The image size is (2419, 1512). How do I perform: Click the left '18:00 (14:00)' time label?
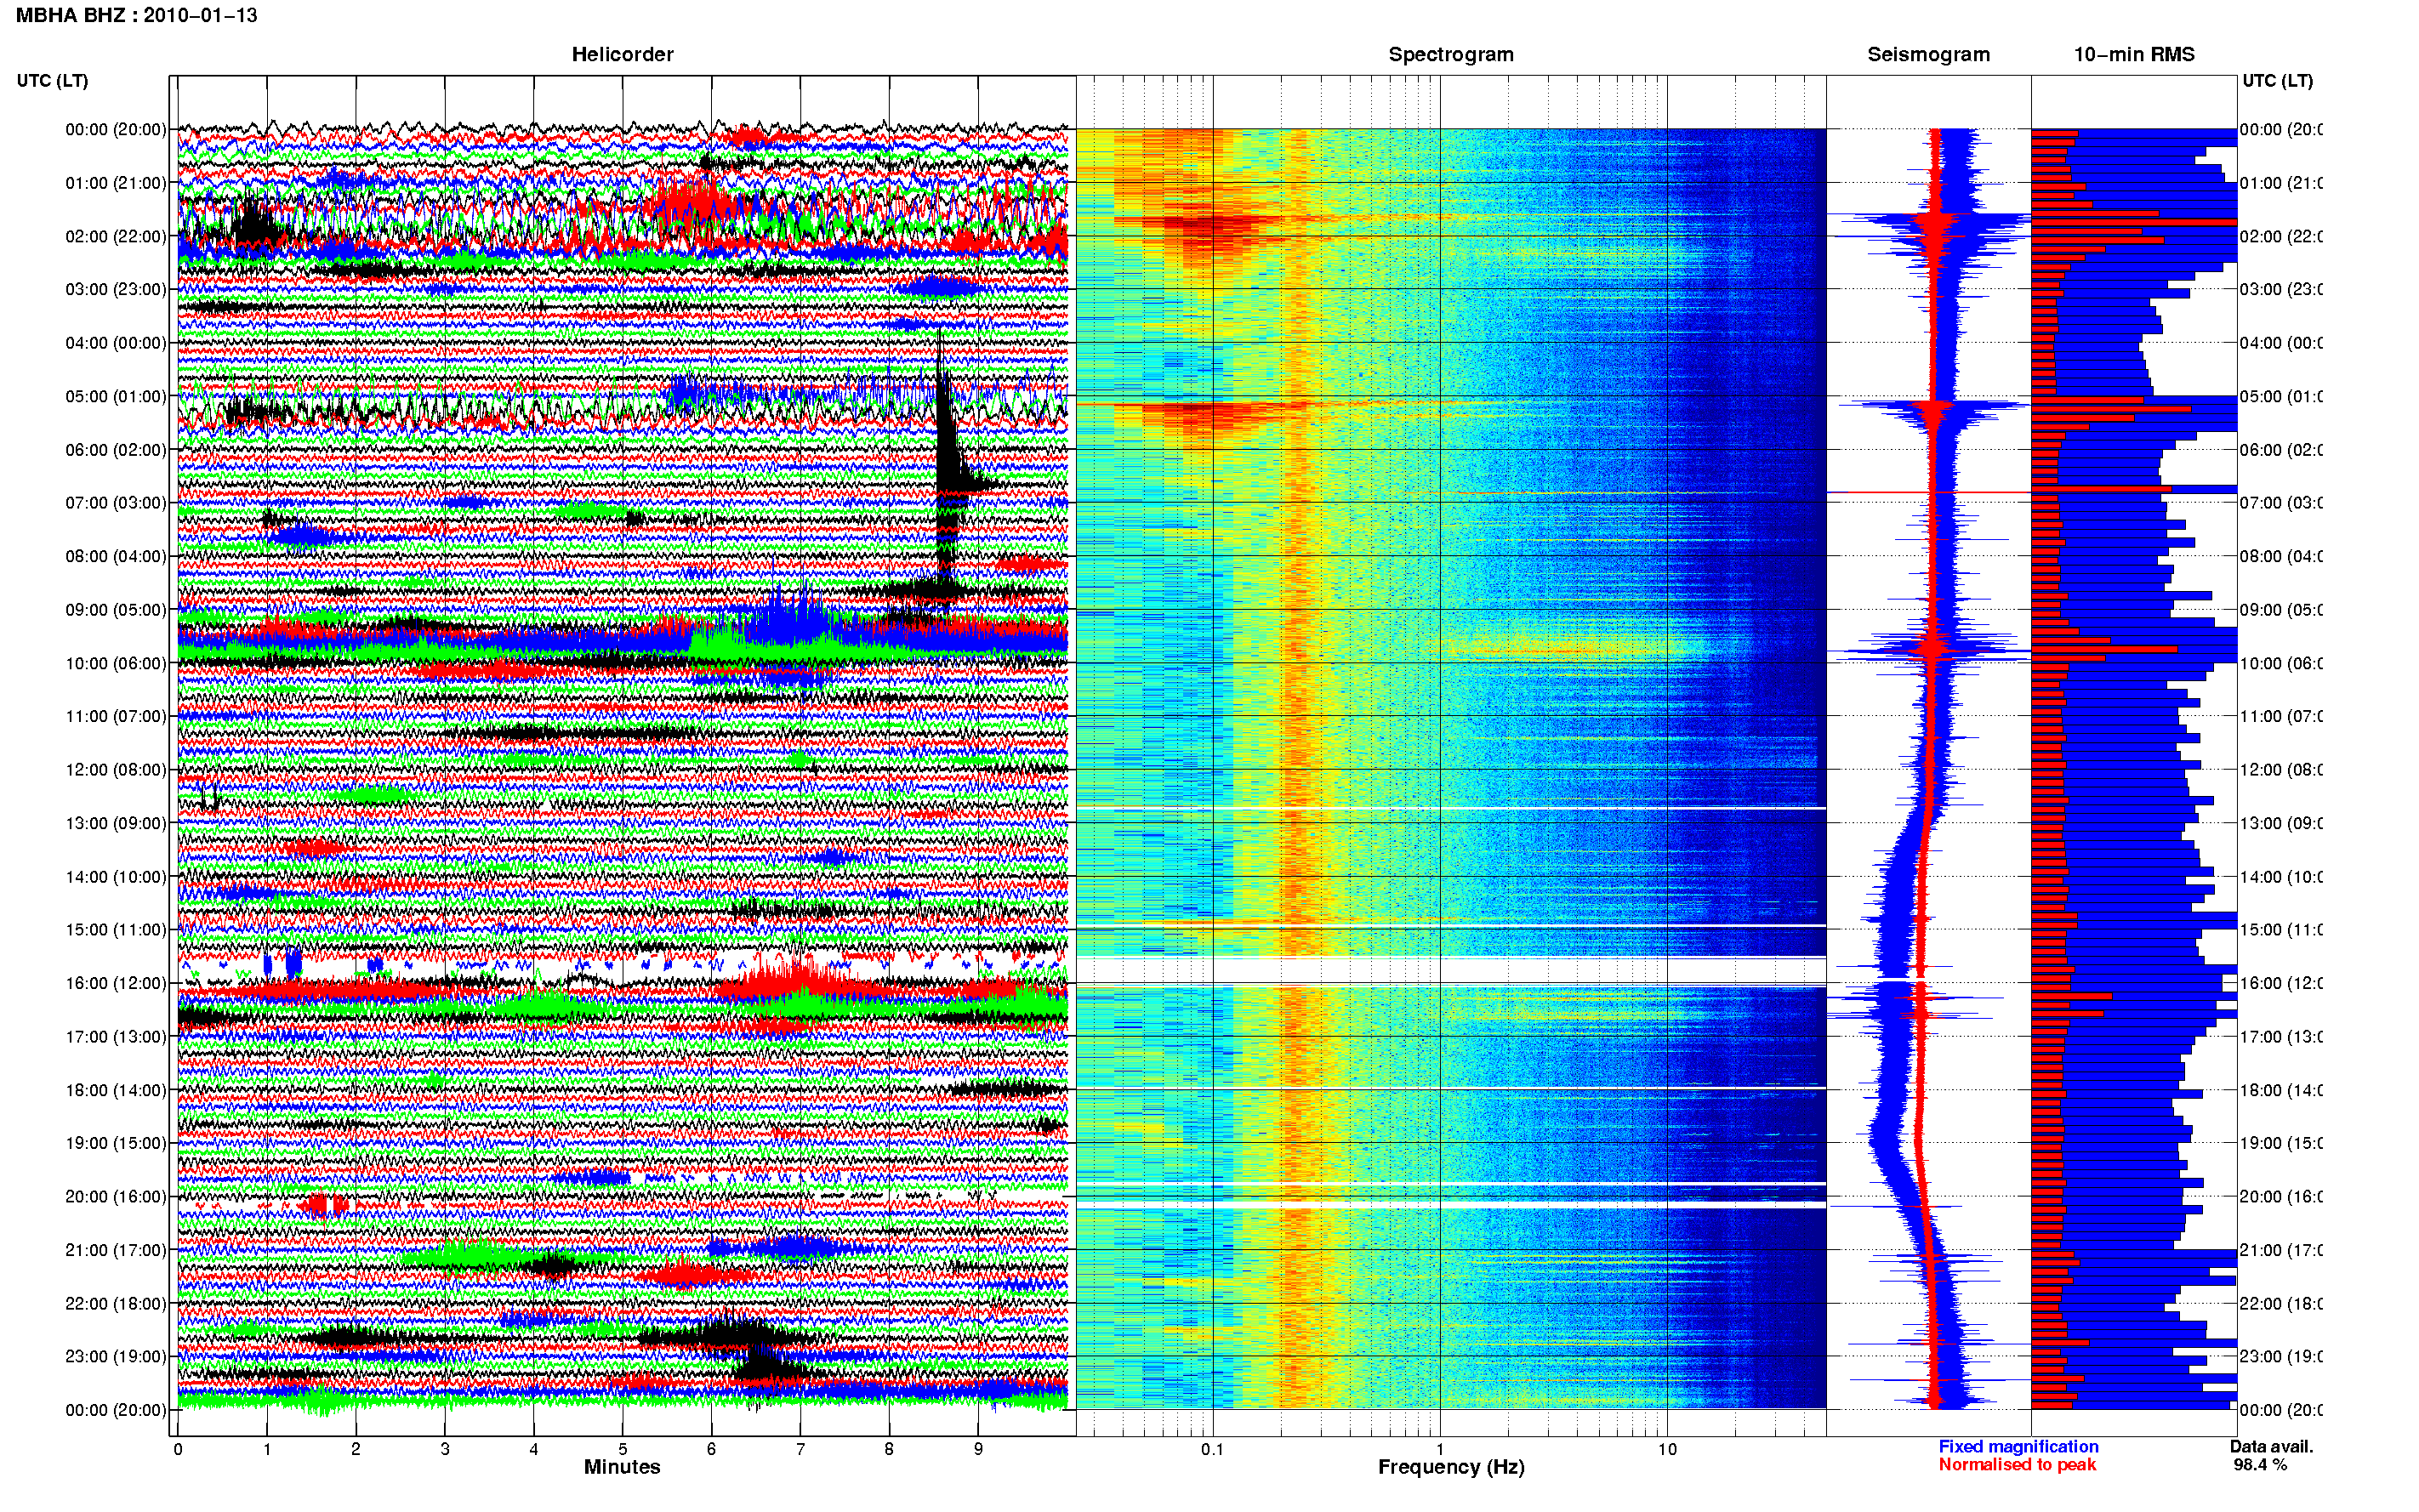click(x=115, y=1090)
